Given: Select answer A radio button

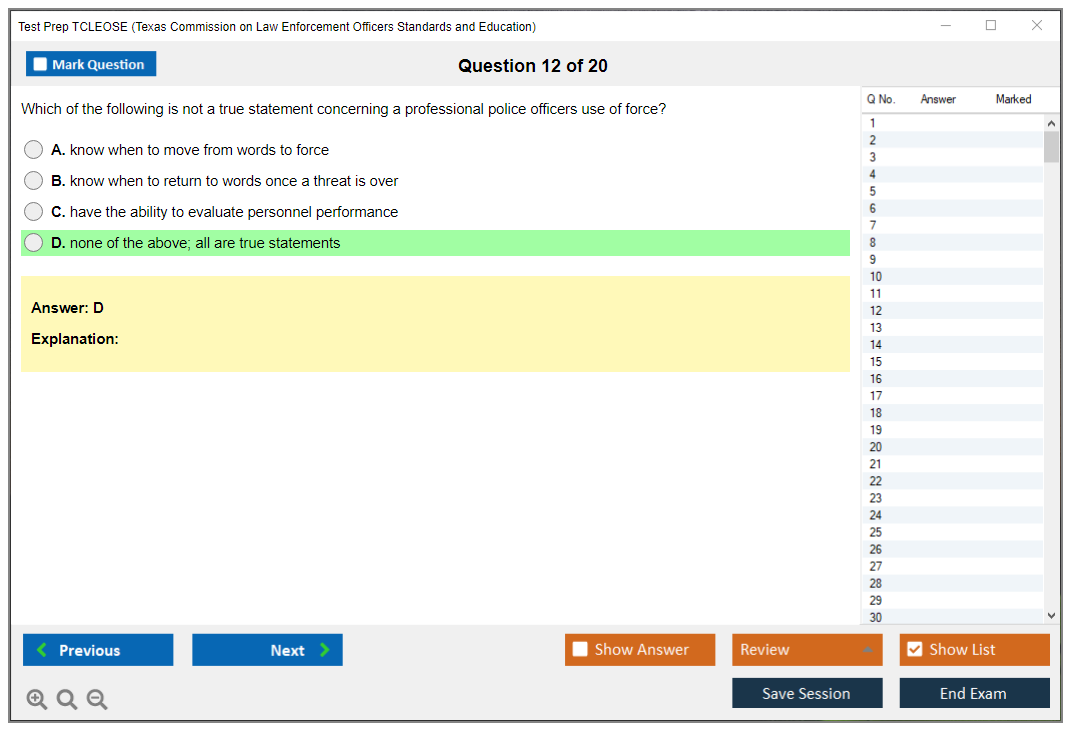Looking at the screenshot, I should click(34, 150).
